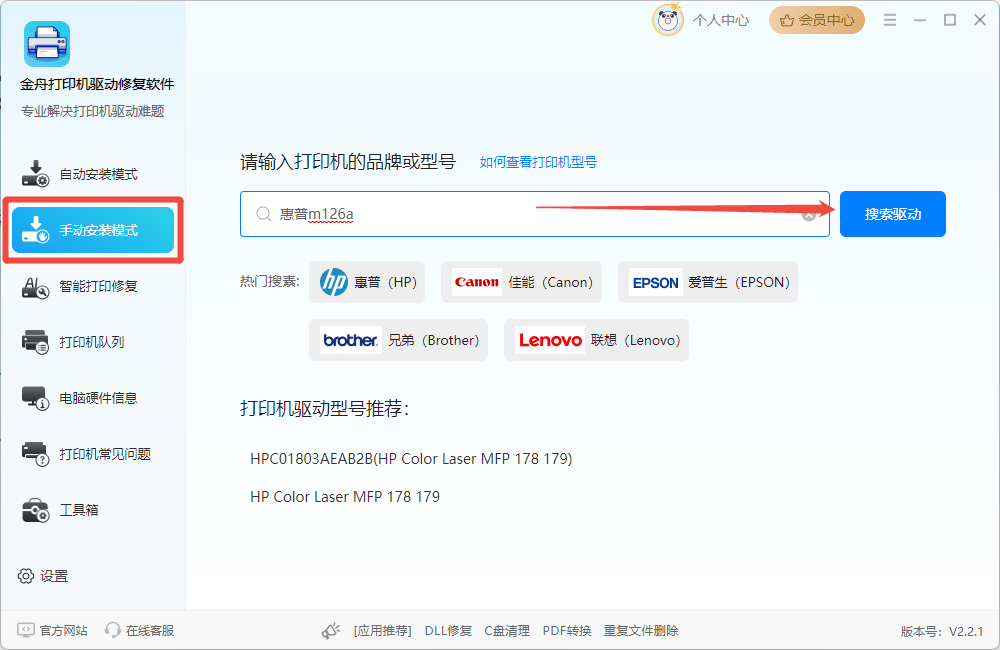Screen dimensions: 1000x650
Task: Click the 工具箱 toolbox icon
Action: 35,510
